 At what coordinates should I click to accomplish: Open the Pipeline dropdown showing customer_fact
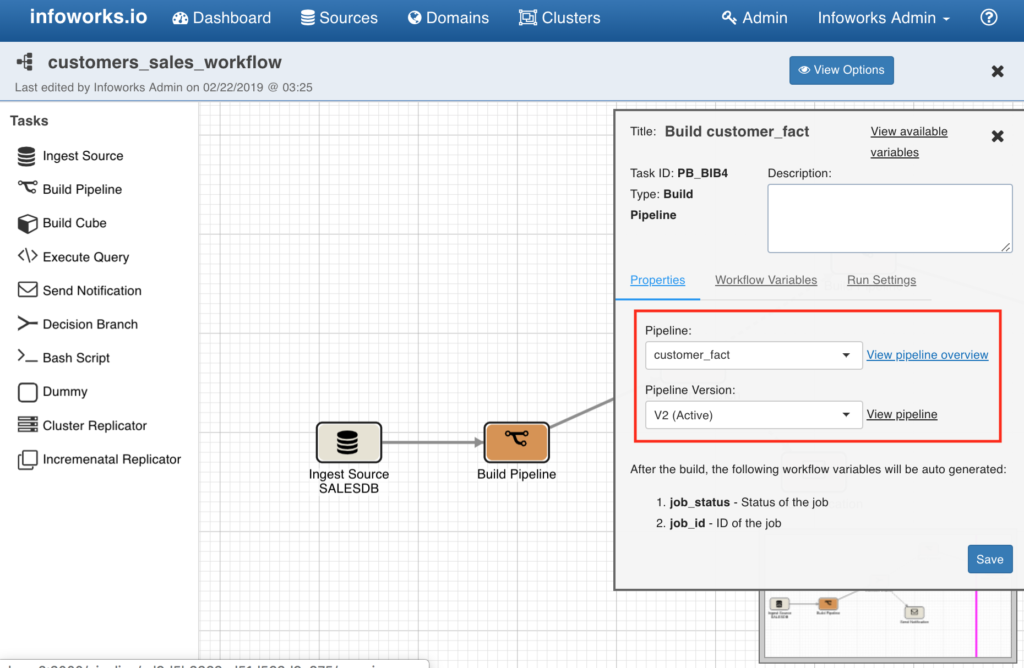pyautogui.click(x=753, y=355)
